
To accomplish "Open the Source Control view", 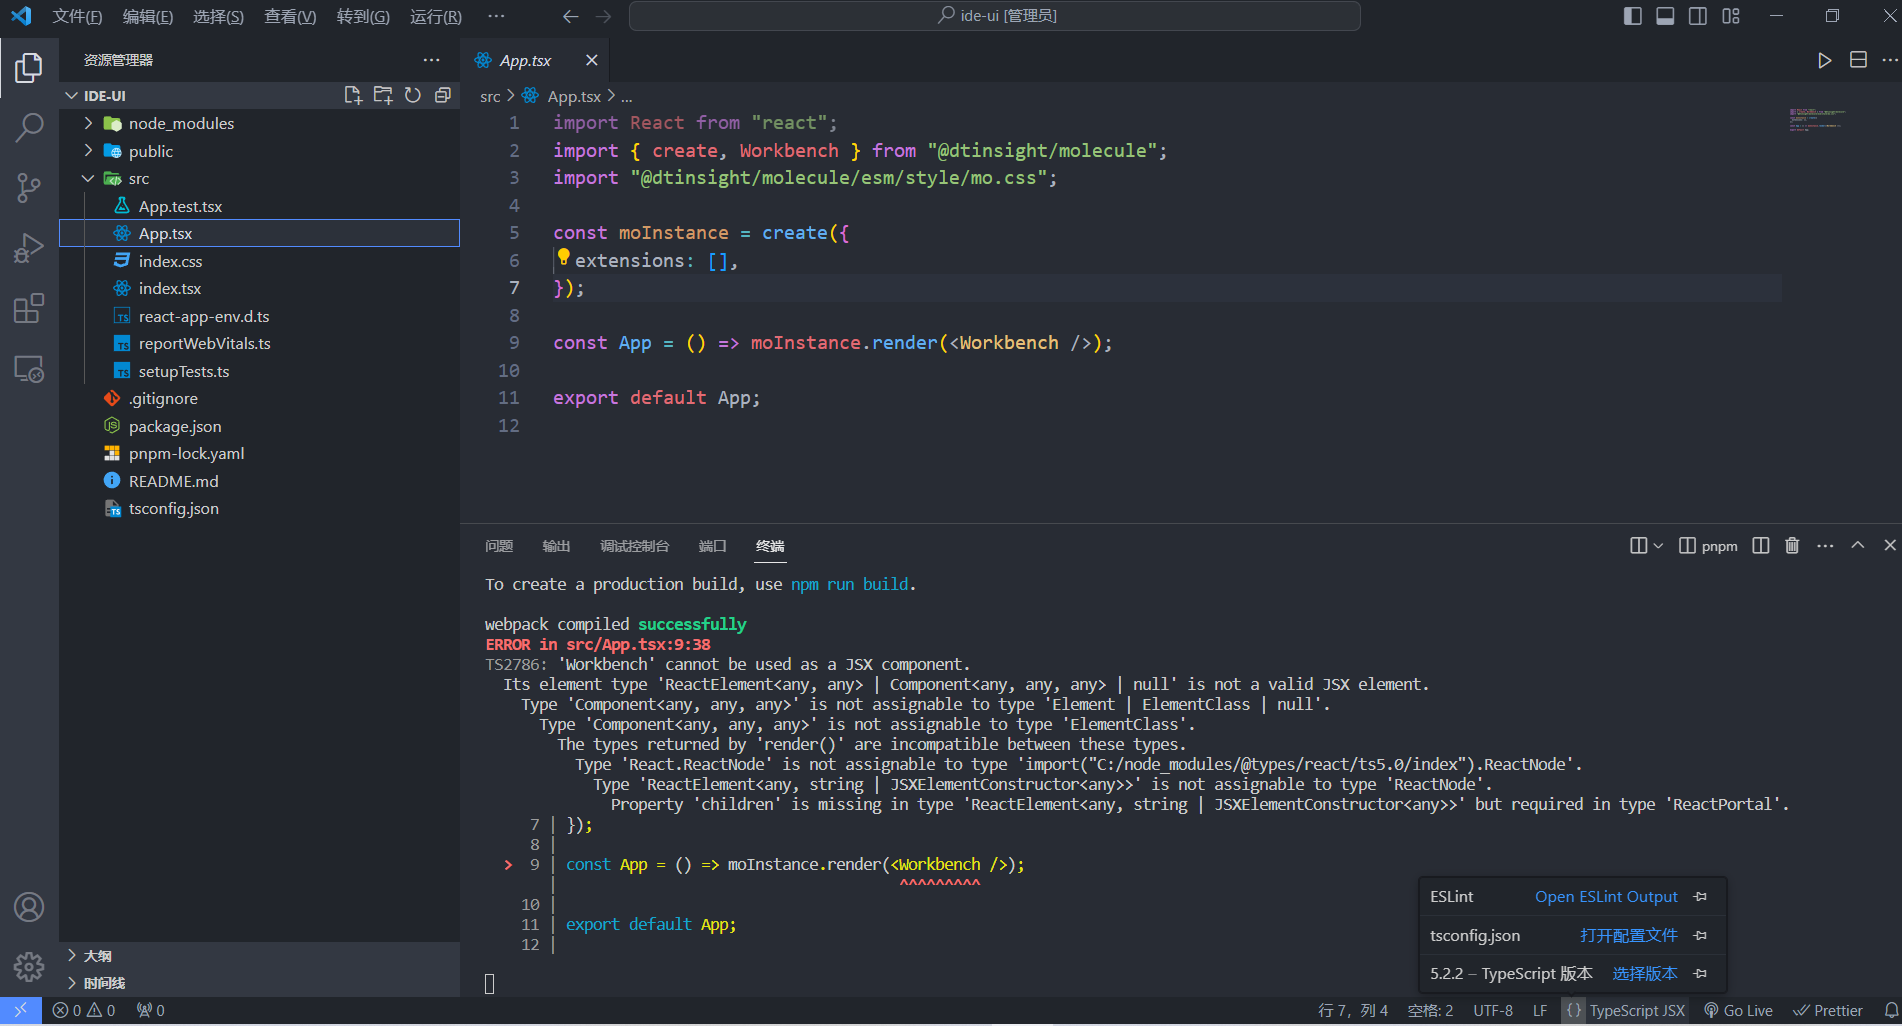I will coord(29,188).
